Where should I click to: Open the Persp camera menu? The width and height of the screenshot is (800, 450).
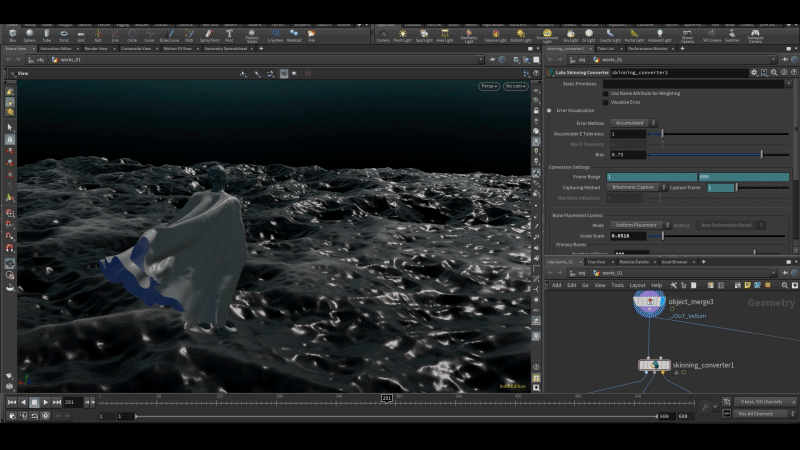pyautogui.click(x=489, y=86)
